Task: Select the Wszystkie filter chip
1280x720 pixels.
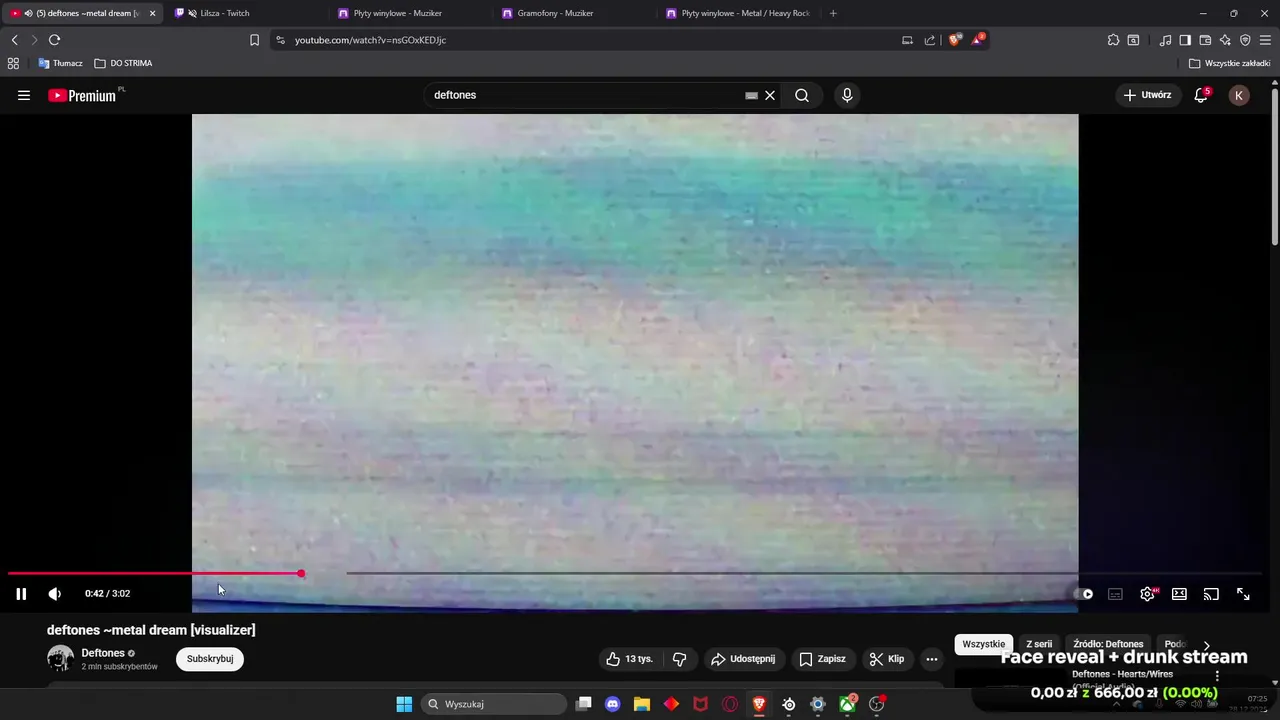Action: pyautogui.click(x=983, y=644)
